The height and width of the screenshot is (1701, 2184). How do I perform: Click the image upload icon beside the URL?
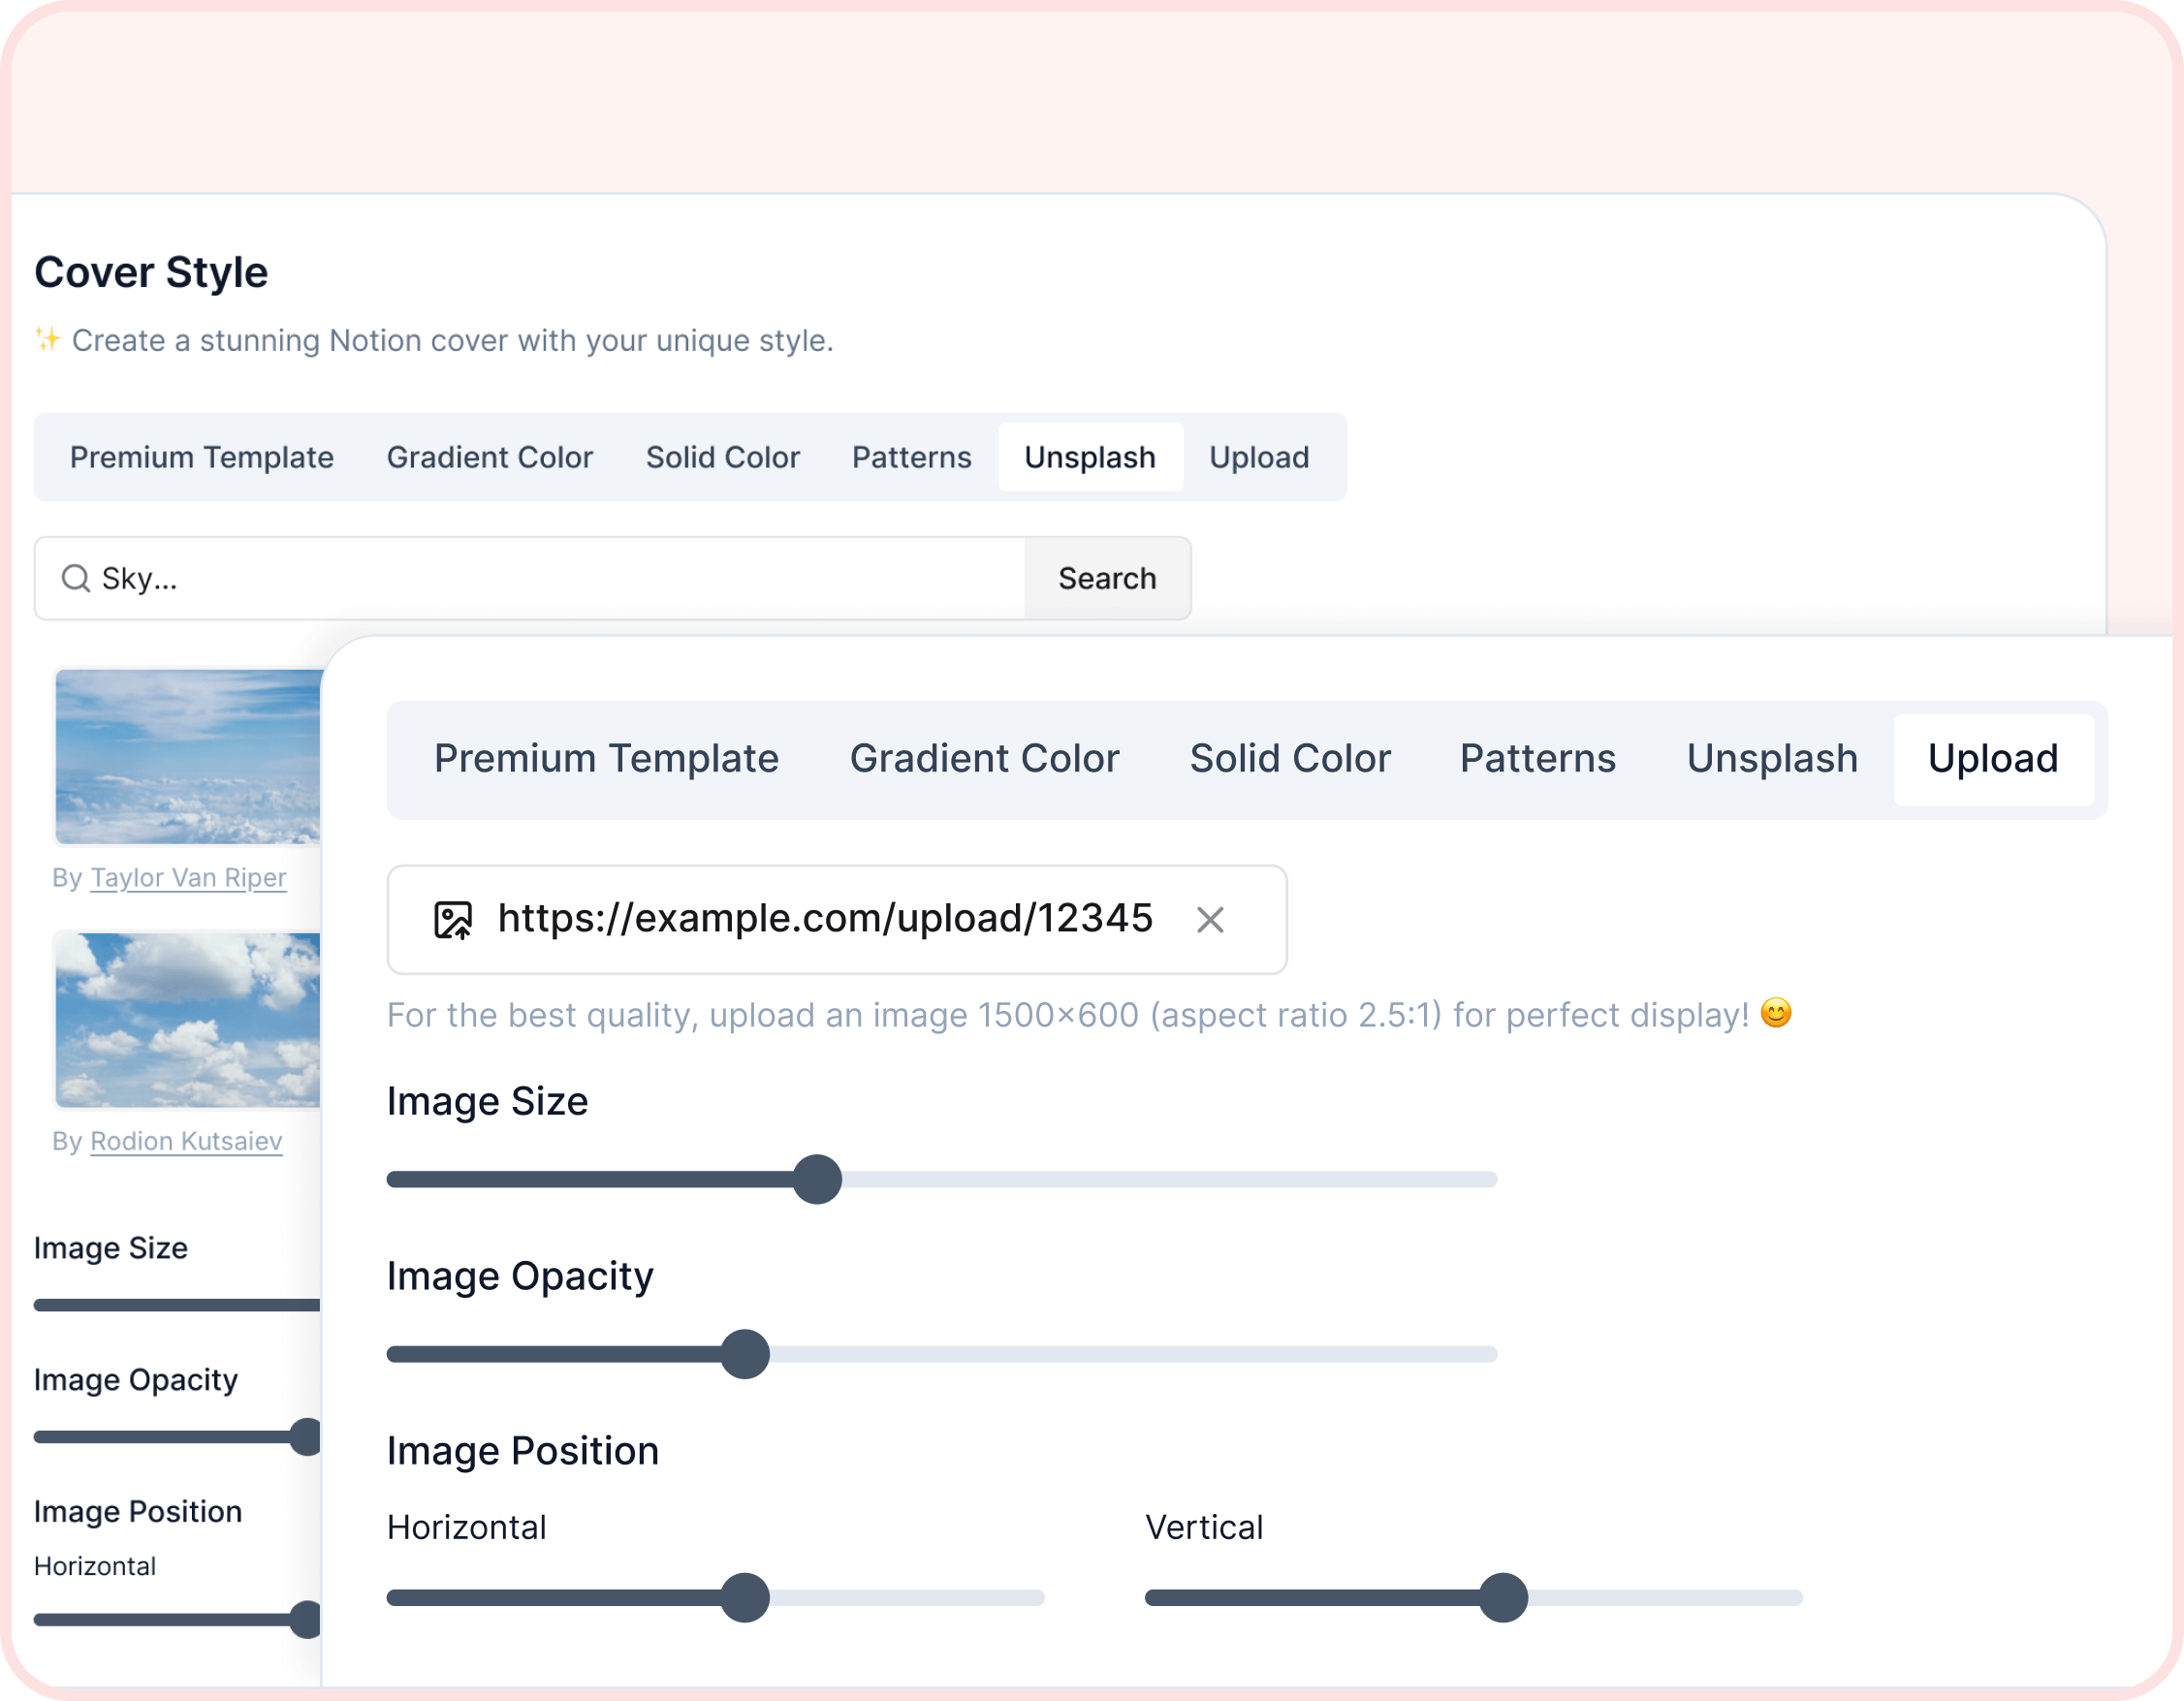point(453,918)
